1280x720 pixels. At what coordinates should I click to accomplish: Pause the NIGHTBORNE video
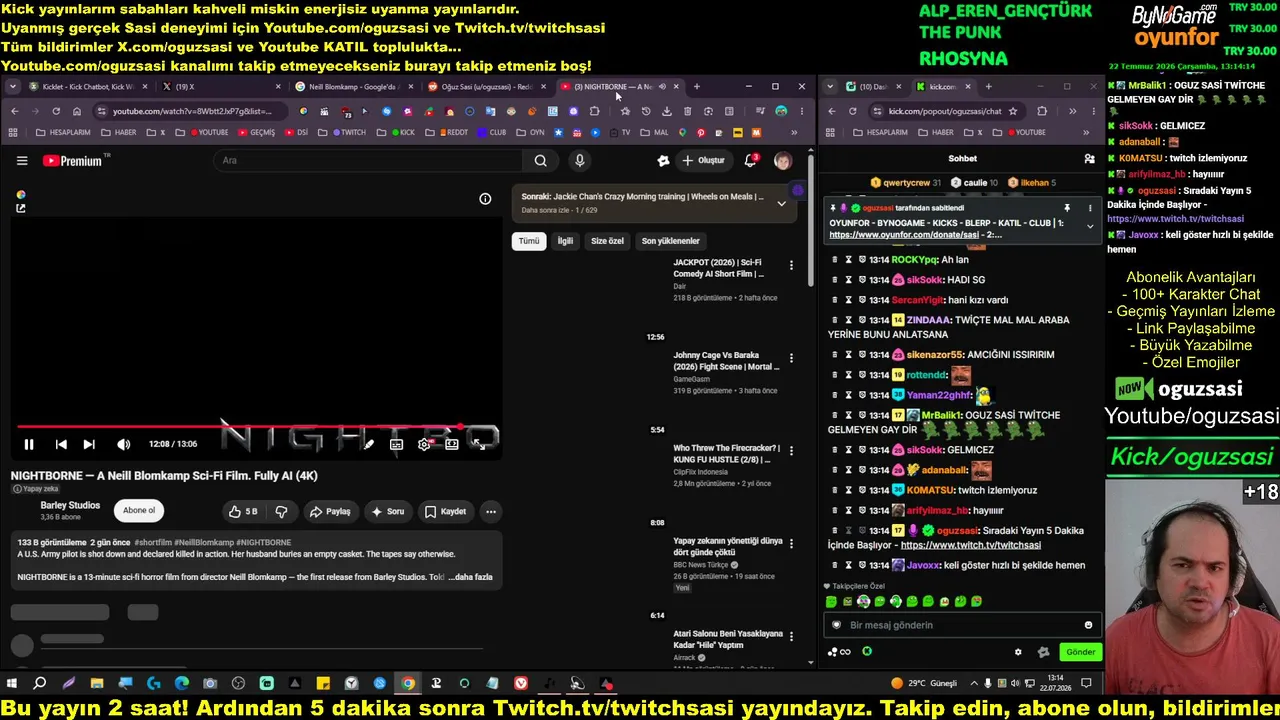click(29, 444)
